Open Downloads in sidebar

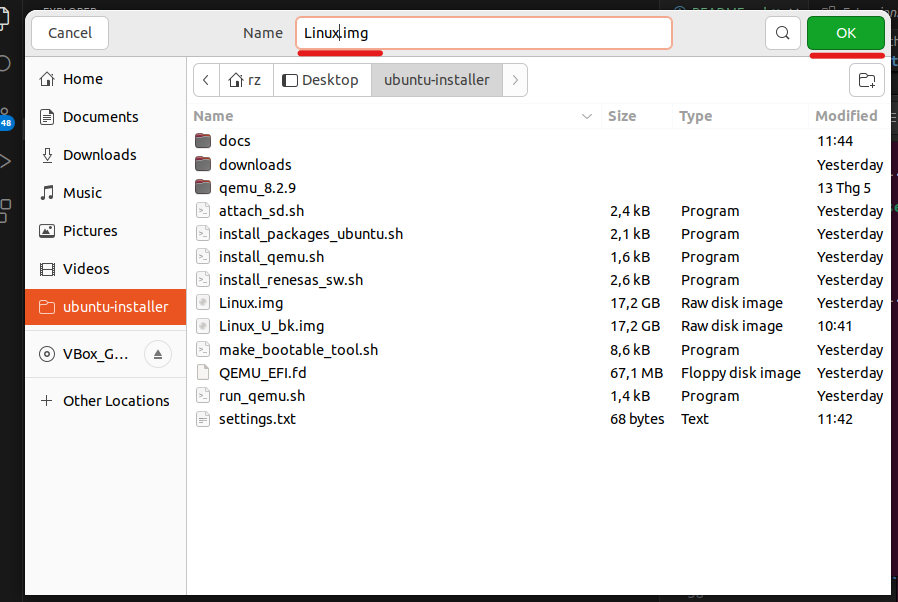(99, 155)
